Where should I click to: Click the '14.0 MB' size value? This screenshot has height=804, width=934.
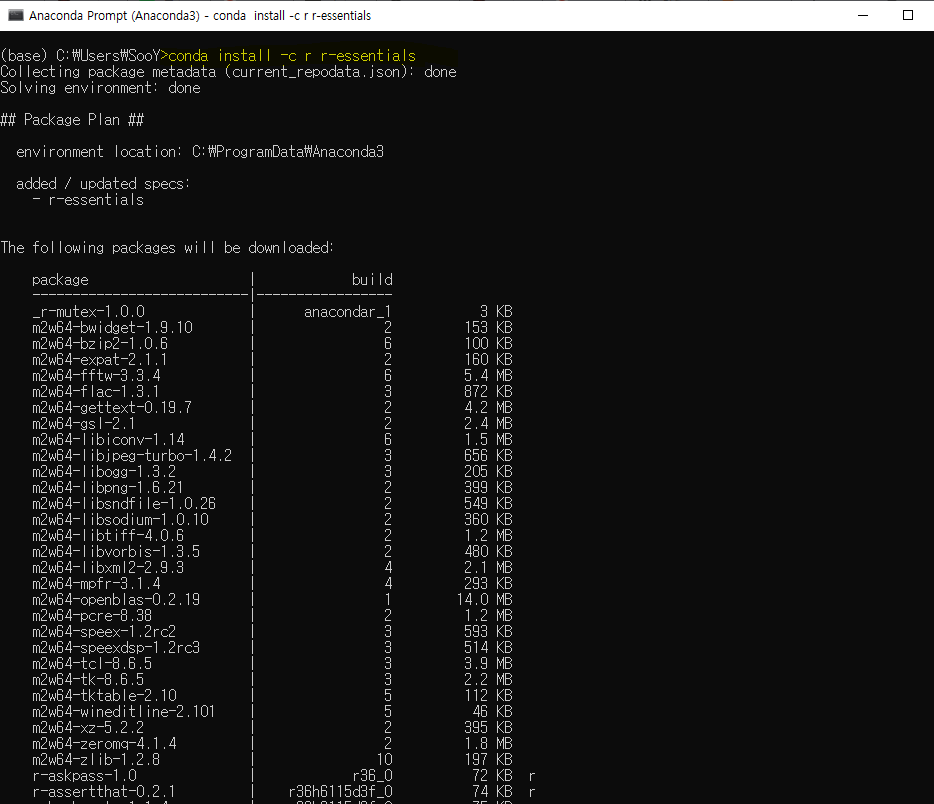(485, 600)
